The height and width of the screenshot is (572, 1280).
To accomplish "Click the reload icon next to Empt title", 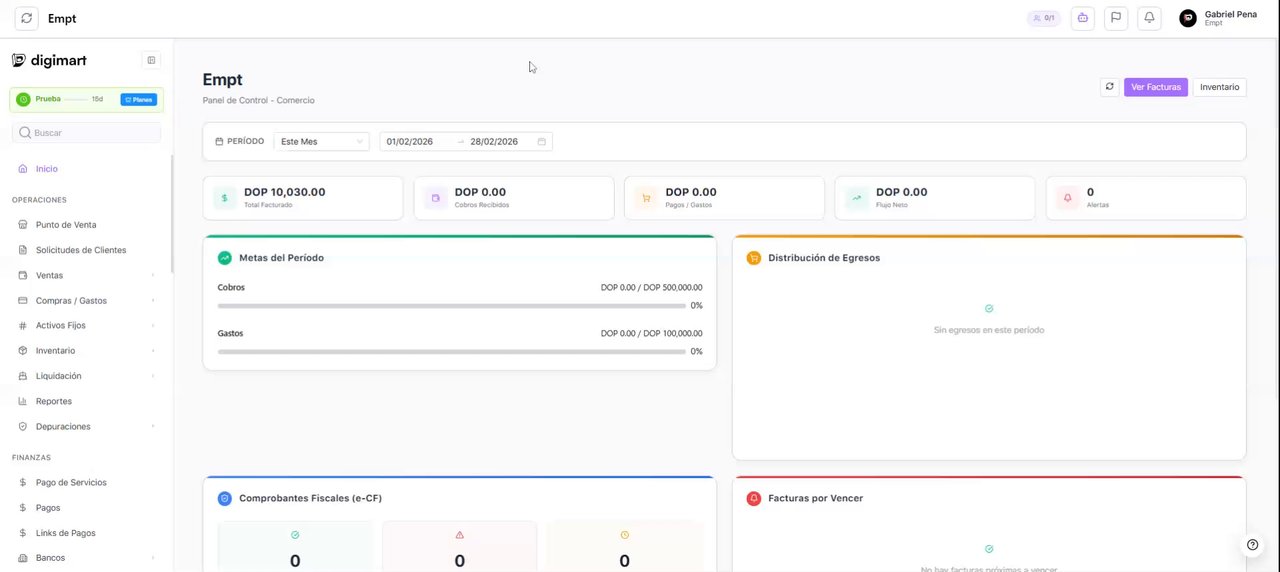I will click(x=26, y=18).
